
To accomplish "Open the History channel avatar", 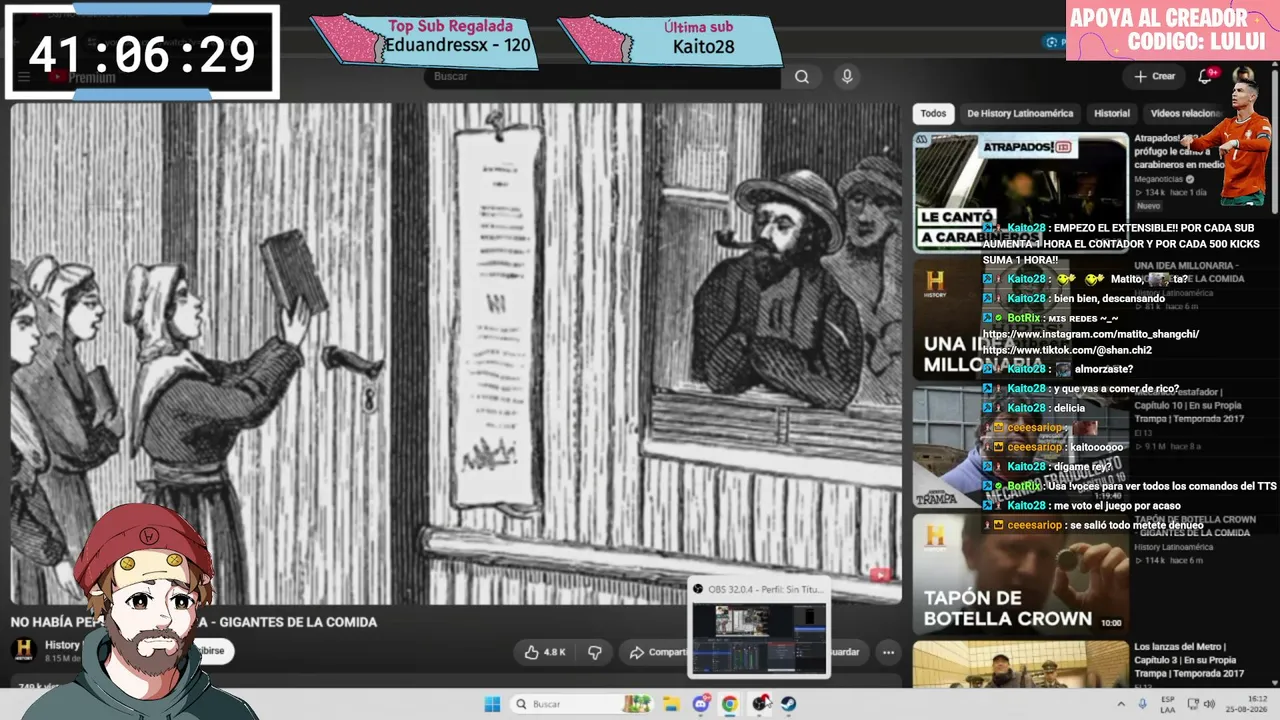I will (24, 650).
